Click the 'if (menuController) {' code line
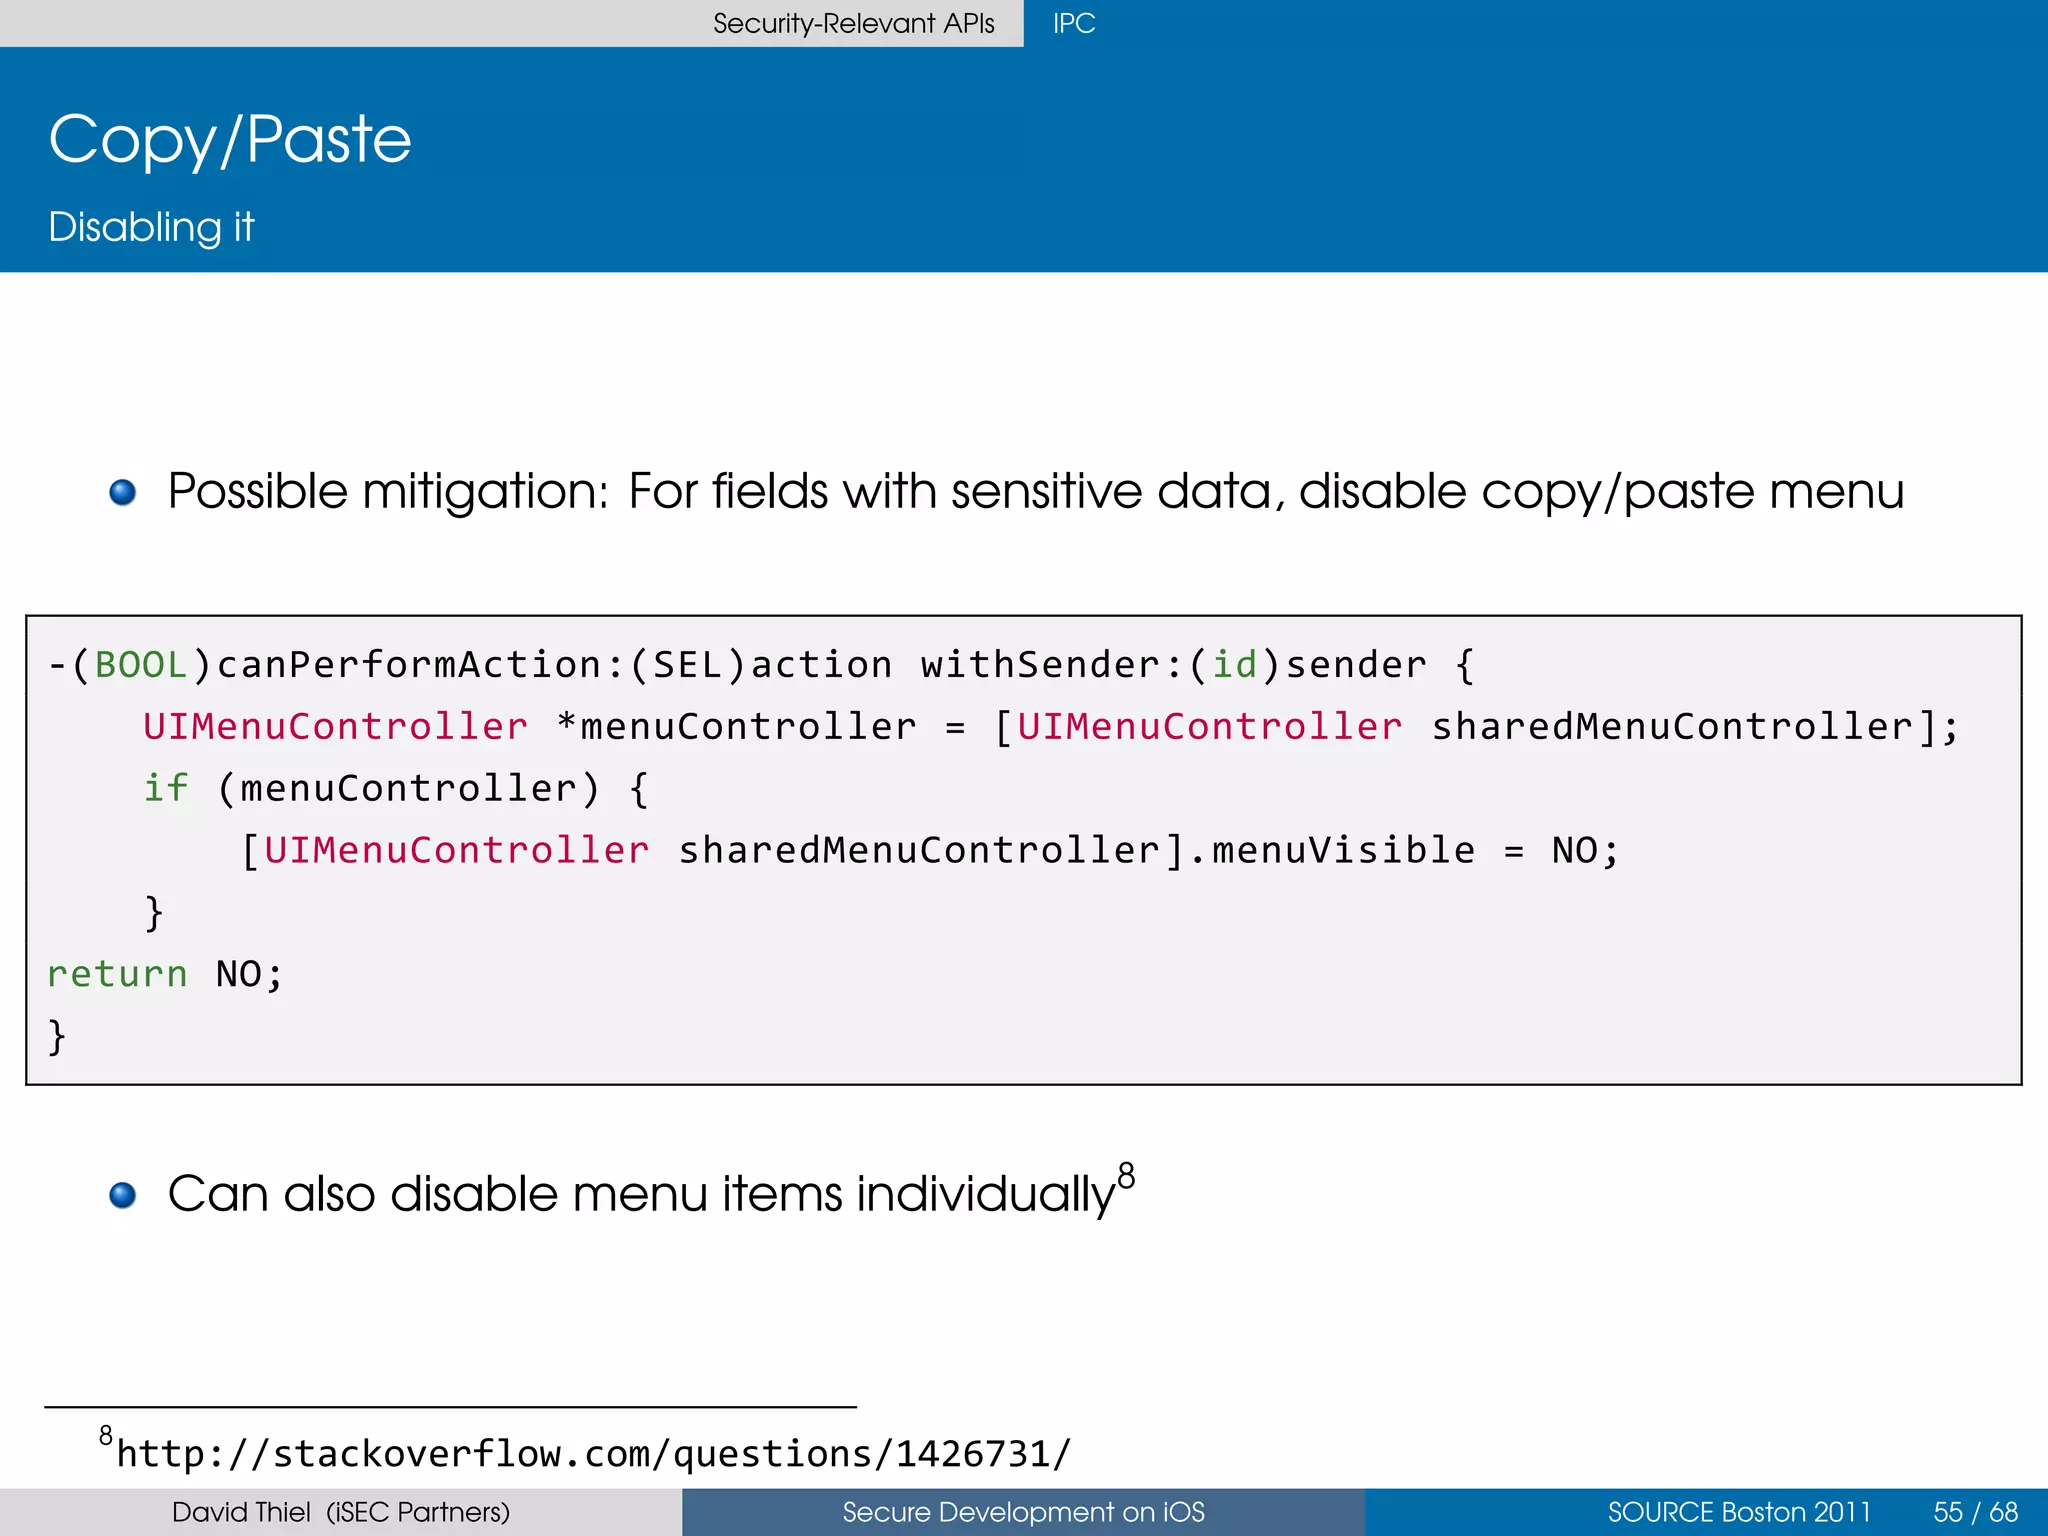 396,789
